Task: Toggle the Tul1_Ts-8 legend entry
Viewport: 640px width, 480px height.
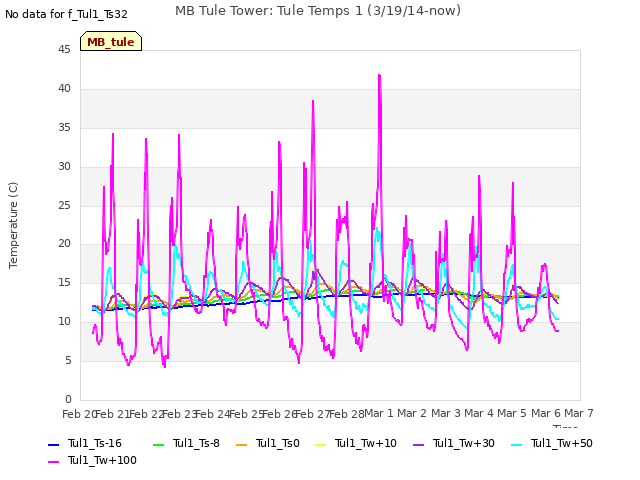Action: (x=186, y=443)
